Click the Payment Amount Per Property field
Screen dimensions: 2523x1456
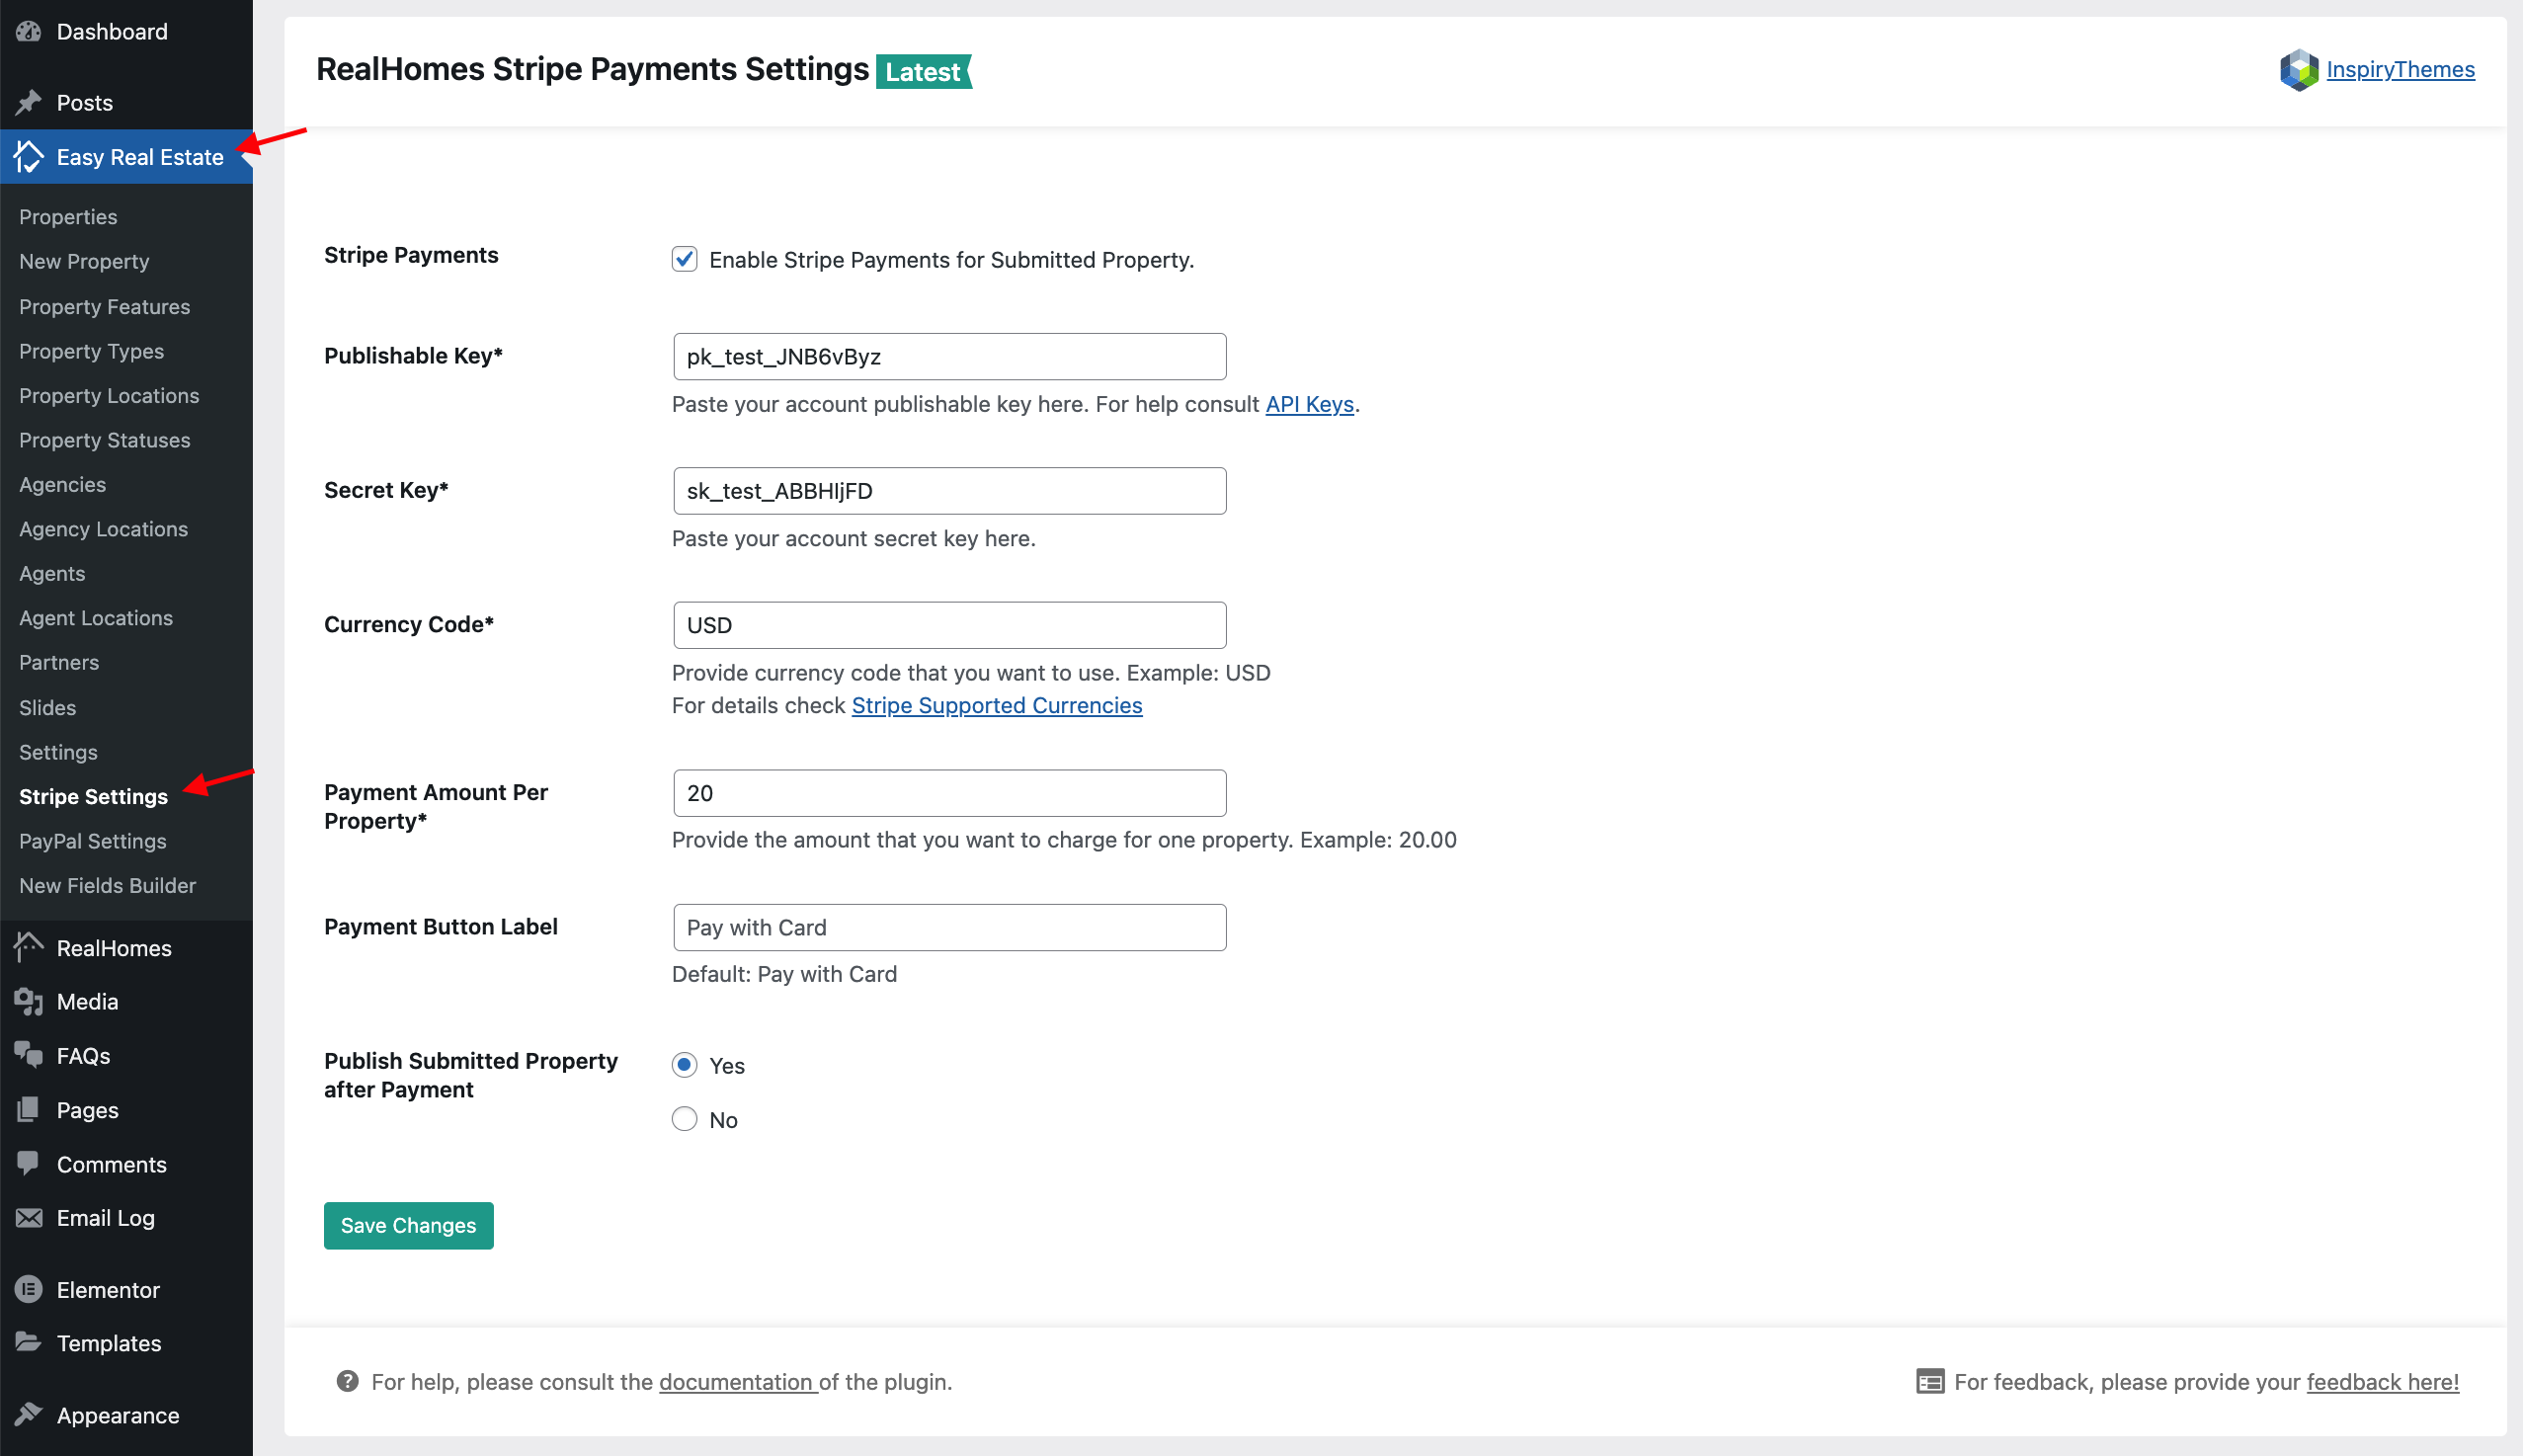coord(949,794)
